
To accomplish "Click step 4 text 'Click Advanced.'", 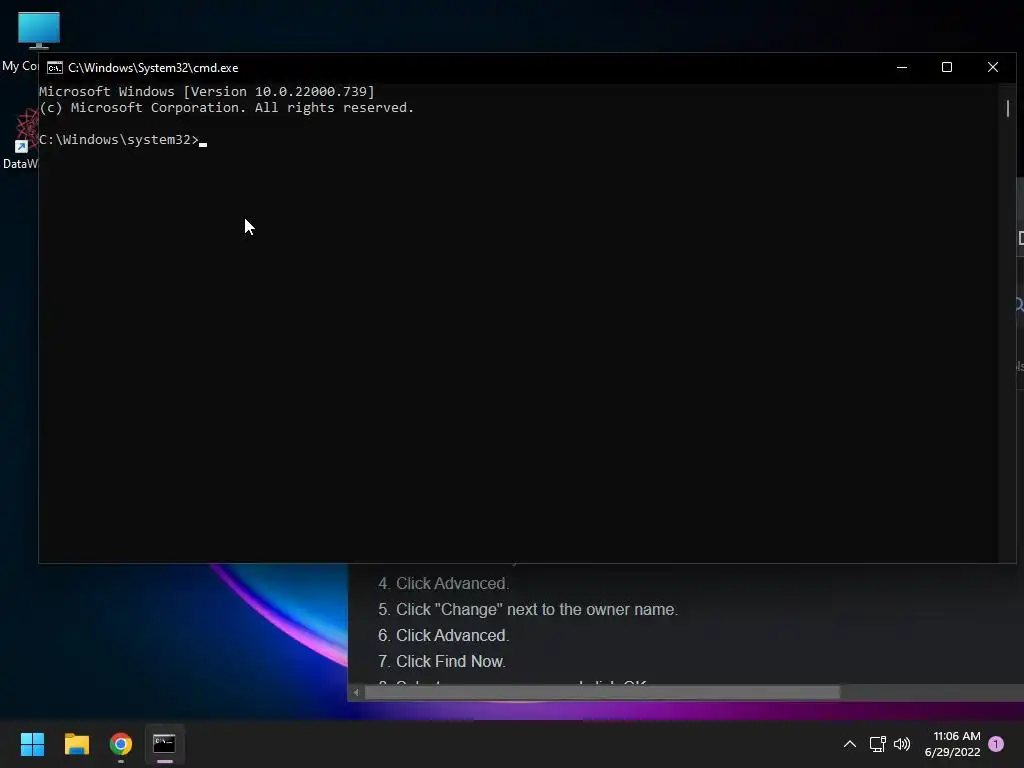I will point(452,583).
